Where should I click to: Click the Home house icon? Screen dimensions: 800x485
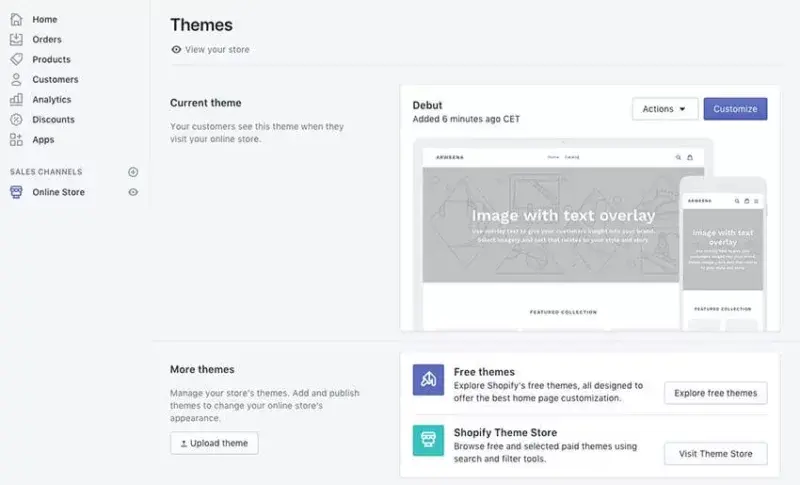click(x=16, y=19)
